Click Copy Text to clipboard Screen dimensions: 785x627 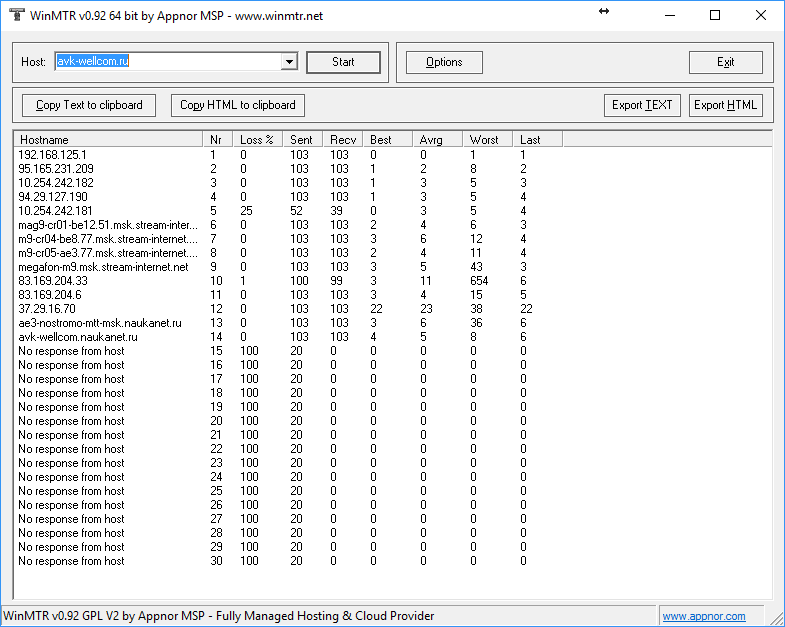point(89,105)
